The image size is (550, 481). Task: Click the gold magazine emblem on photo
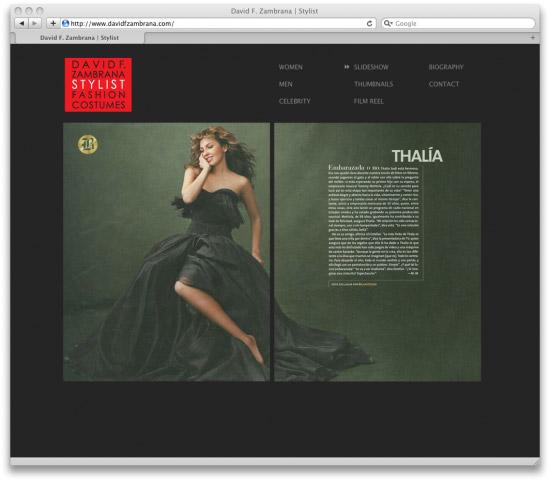[x=87, y=144]
